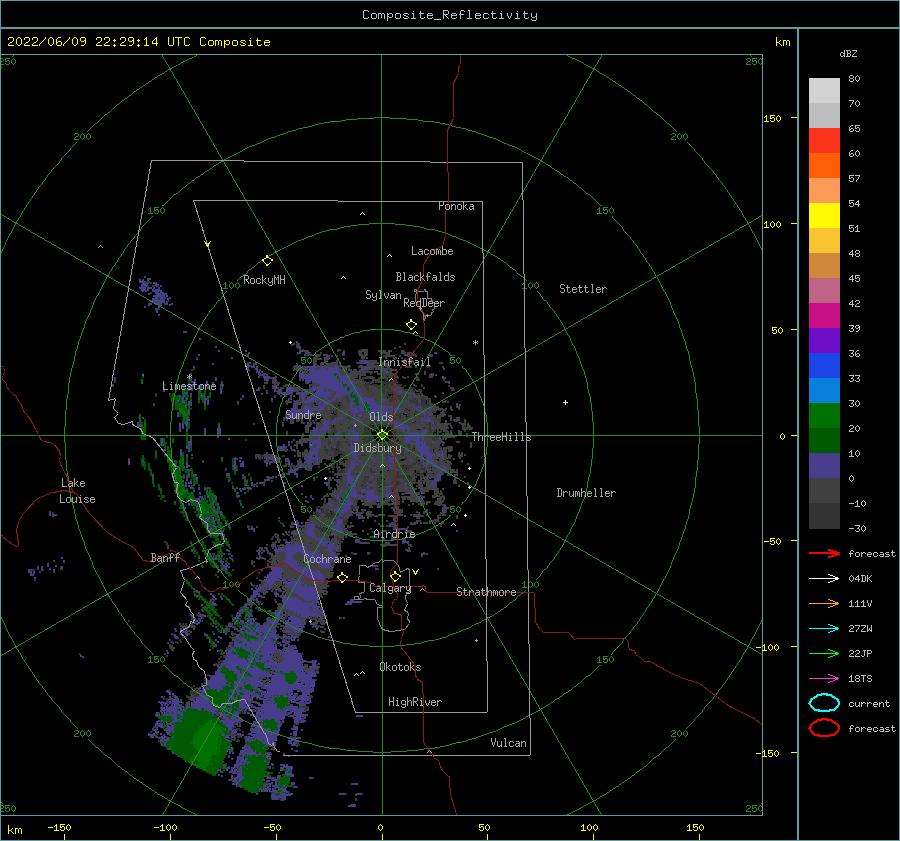900x841 pixels.
Task: Click the Sundre city label
Action: pos(303,414)
